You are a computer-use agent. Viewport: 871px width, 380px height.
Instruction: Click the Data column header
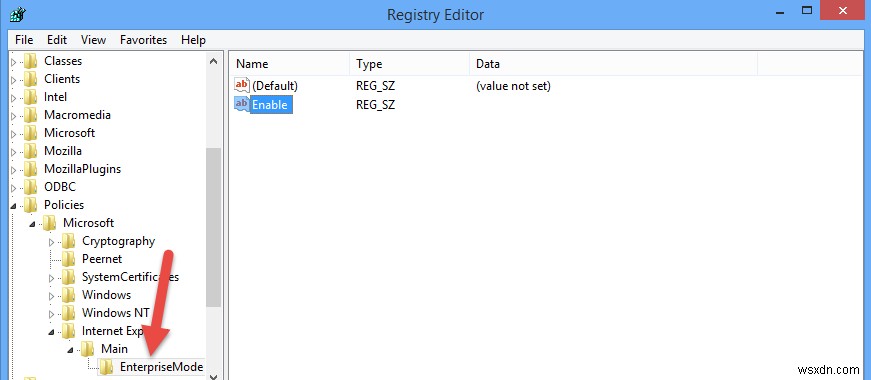[x=613, y=64]
